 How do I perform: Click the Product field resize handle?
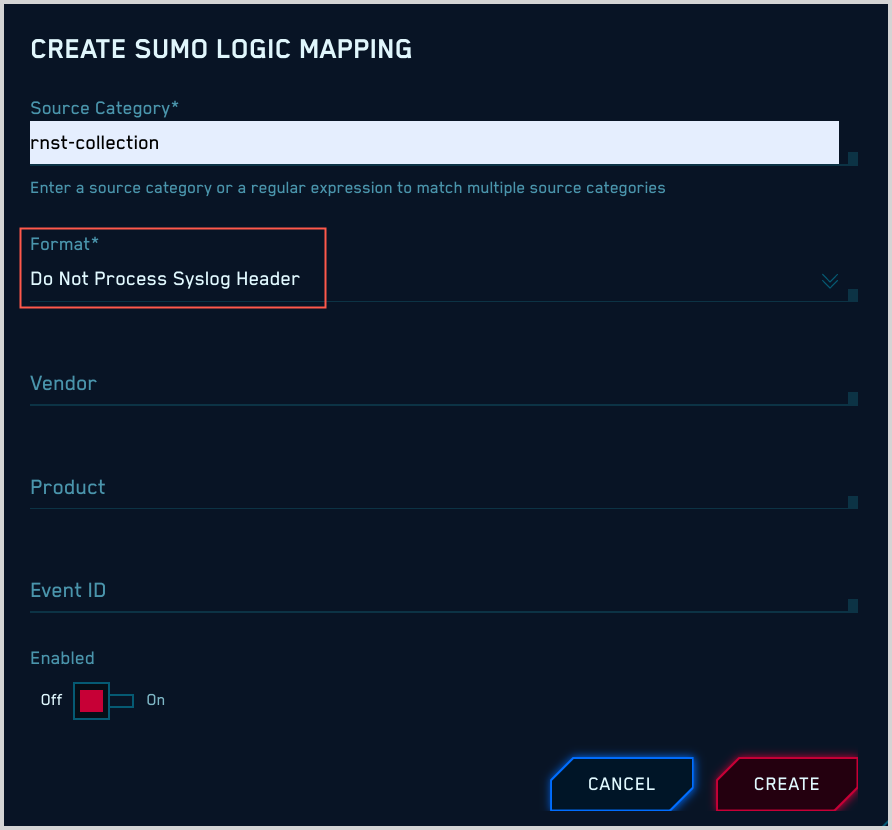(851, 503)
